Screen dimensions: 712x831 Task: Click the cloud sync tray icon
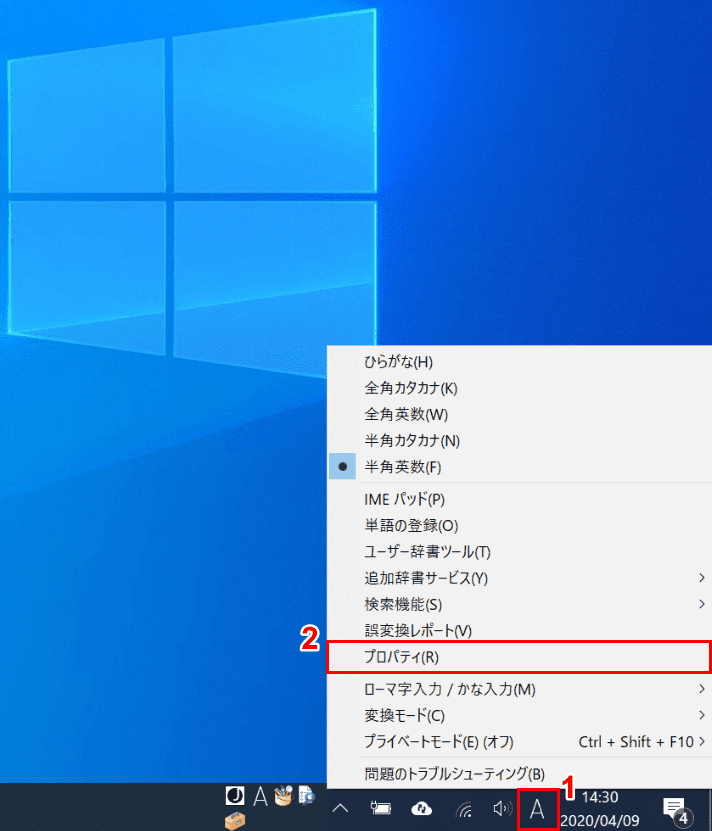tap(422, 809)
